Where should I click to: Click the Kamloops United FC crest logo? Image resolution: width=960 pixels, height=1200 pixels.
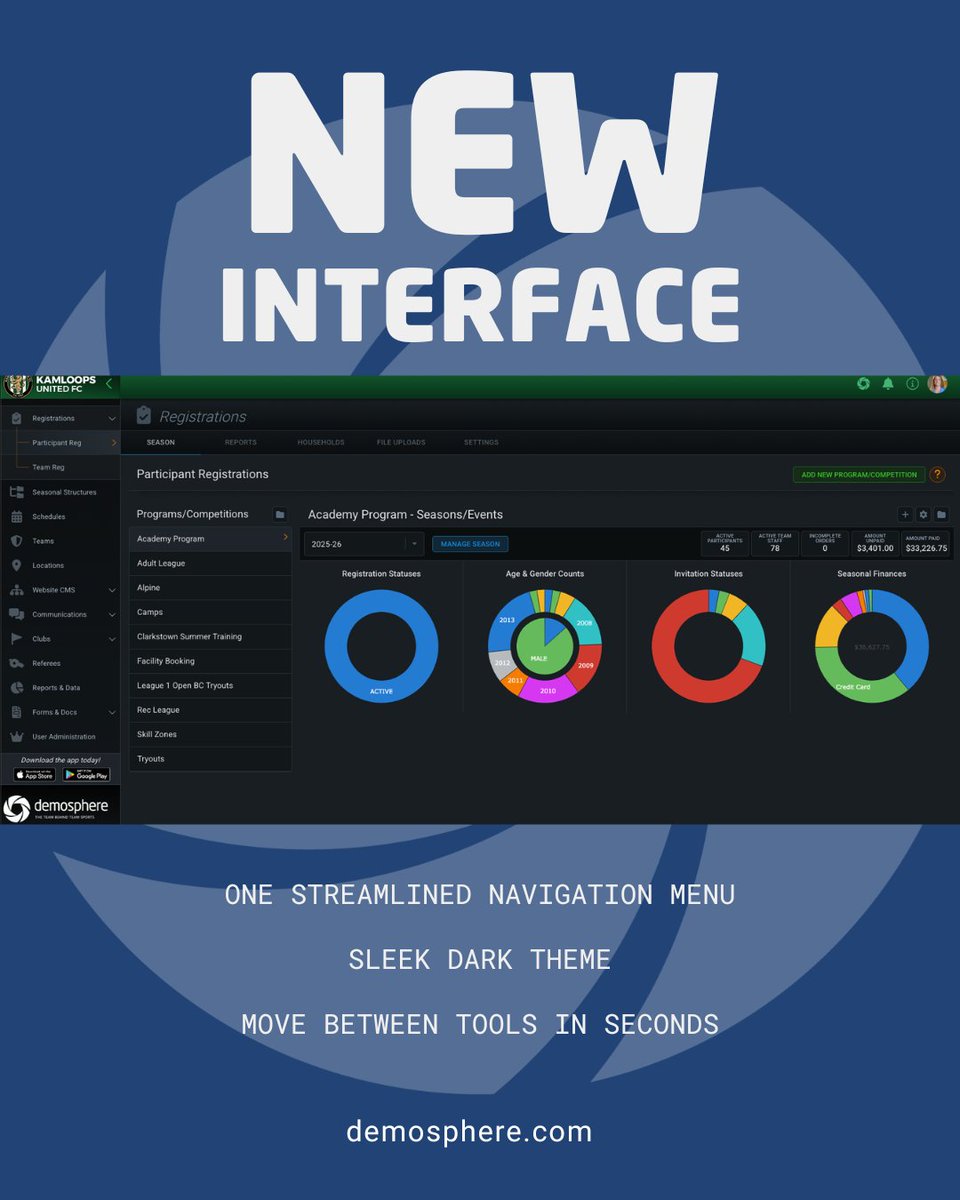pos(17,385)
